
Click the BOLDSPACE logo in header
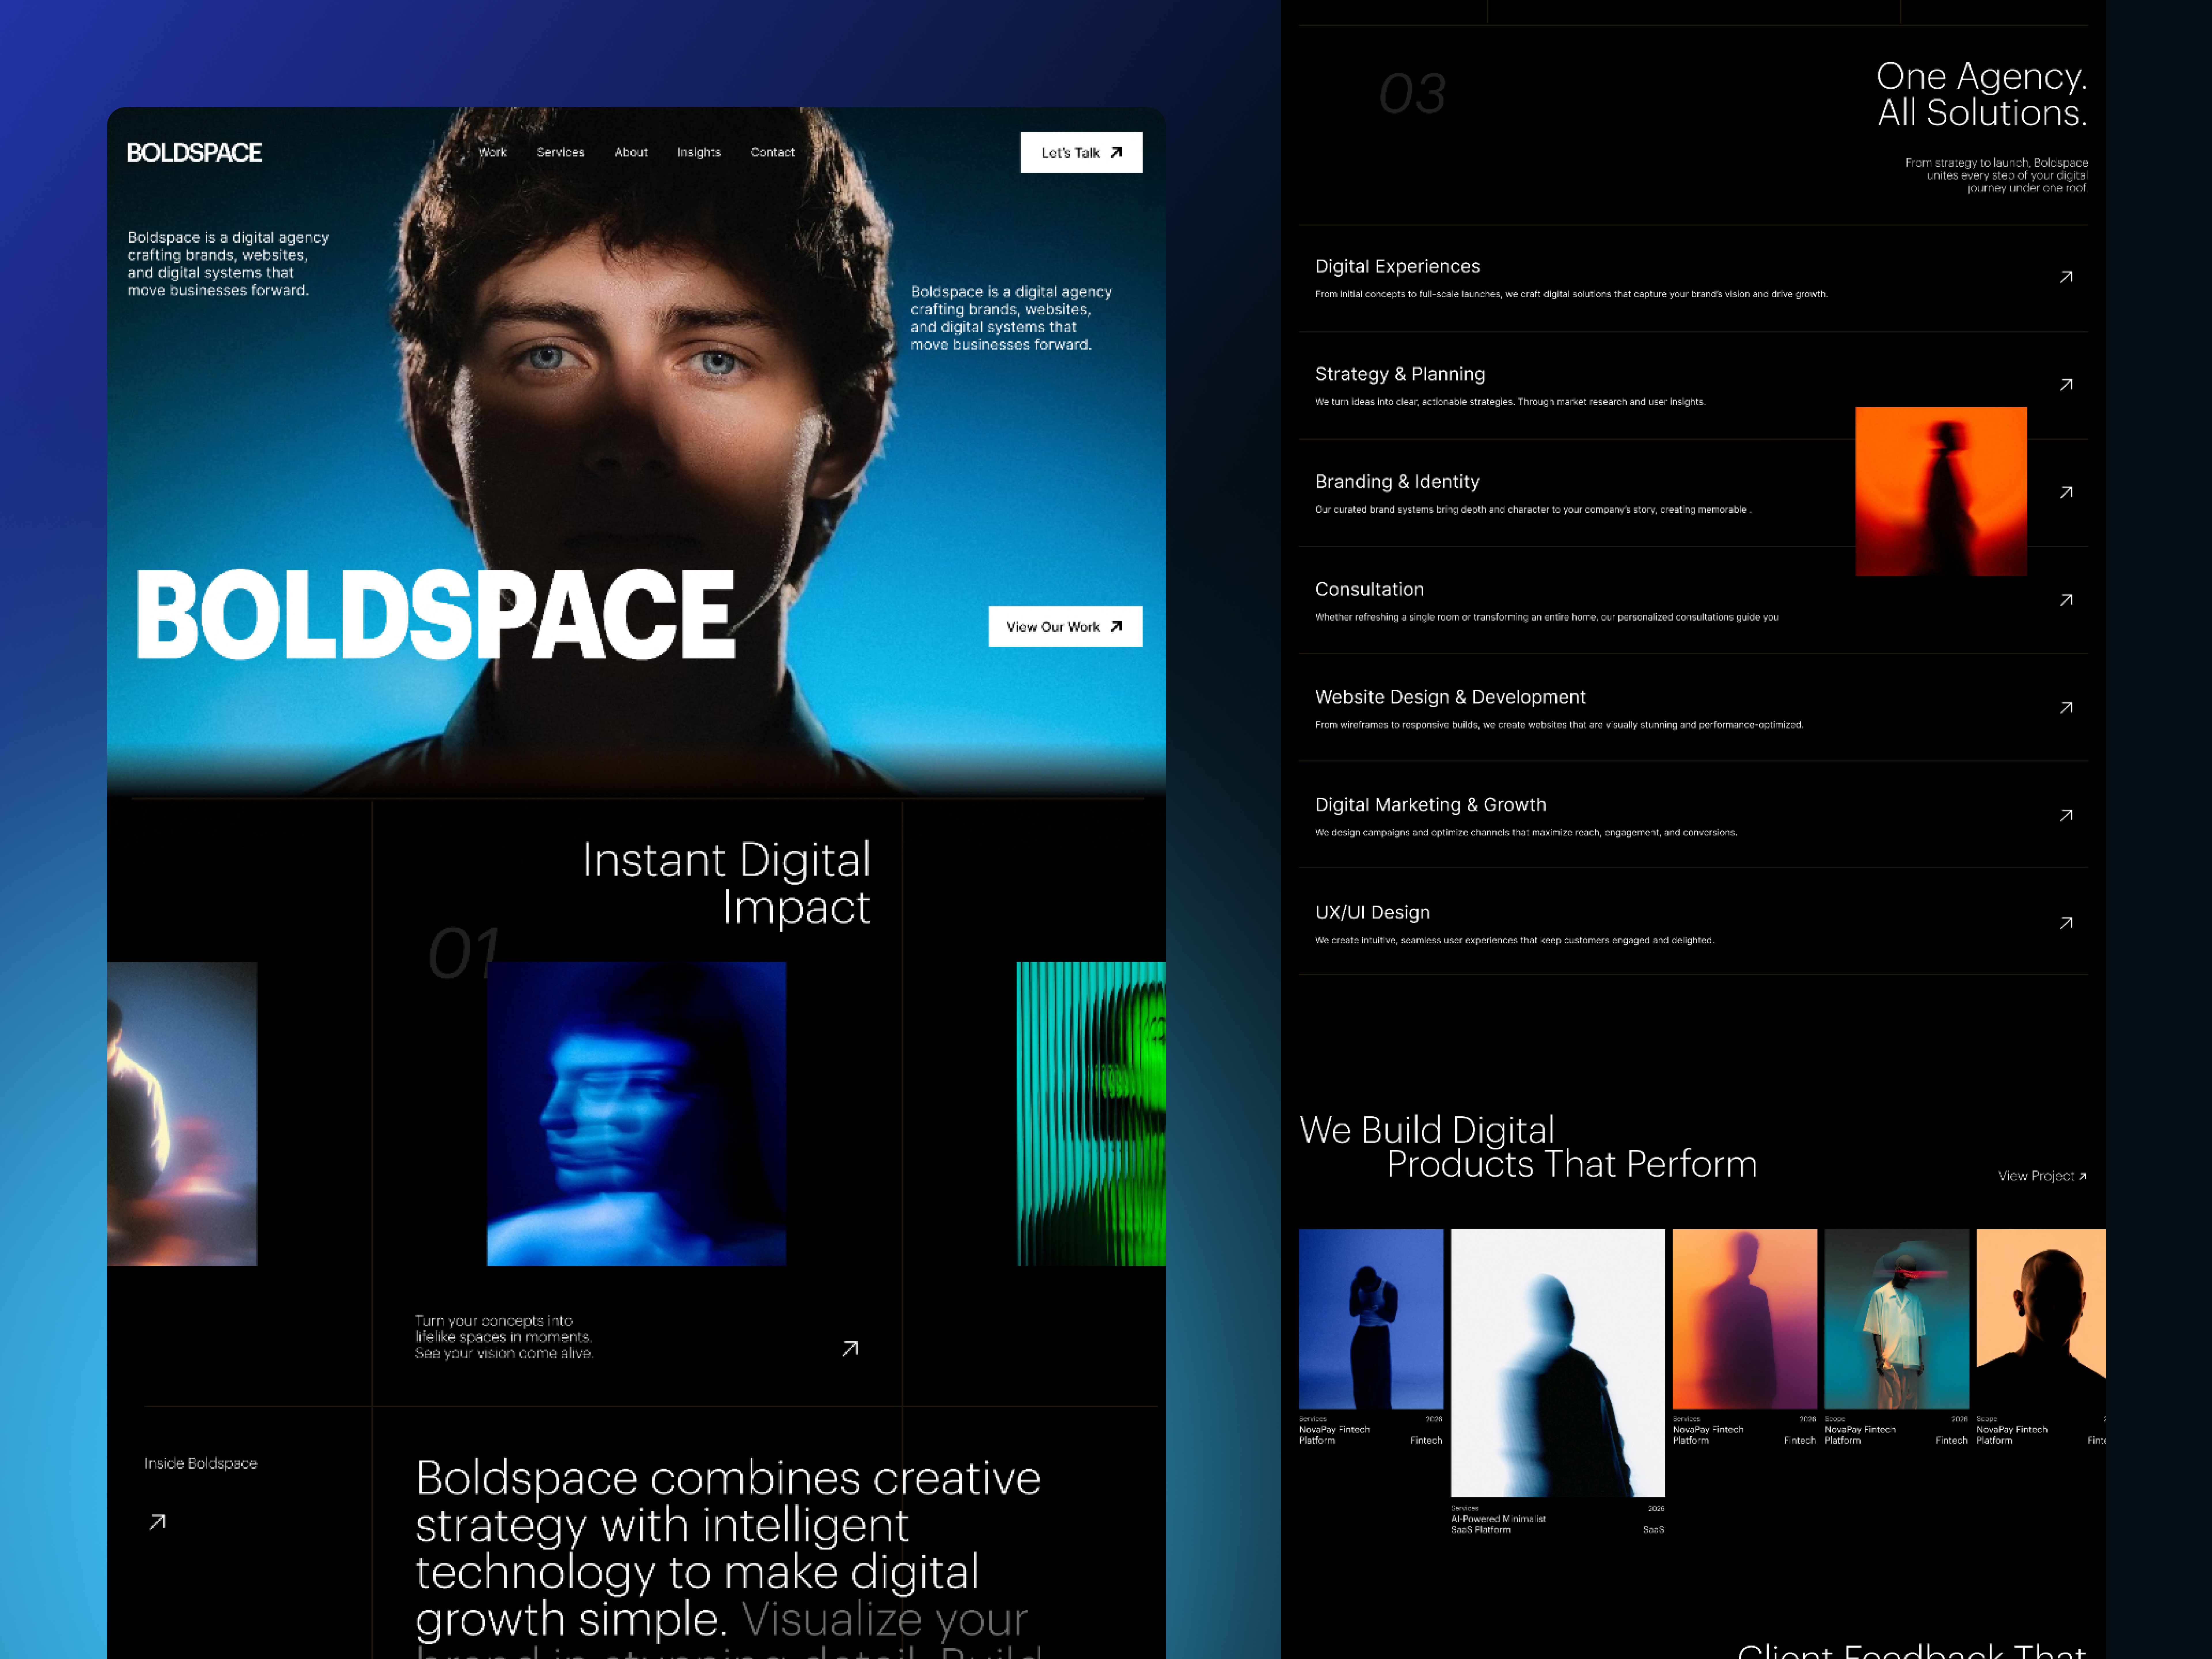click(x=194, y=152)
